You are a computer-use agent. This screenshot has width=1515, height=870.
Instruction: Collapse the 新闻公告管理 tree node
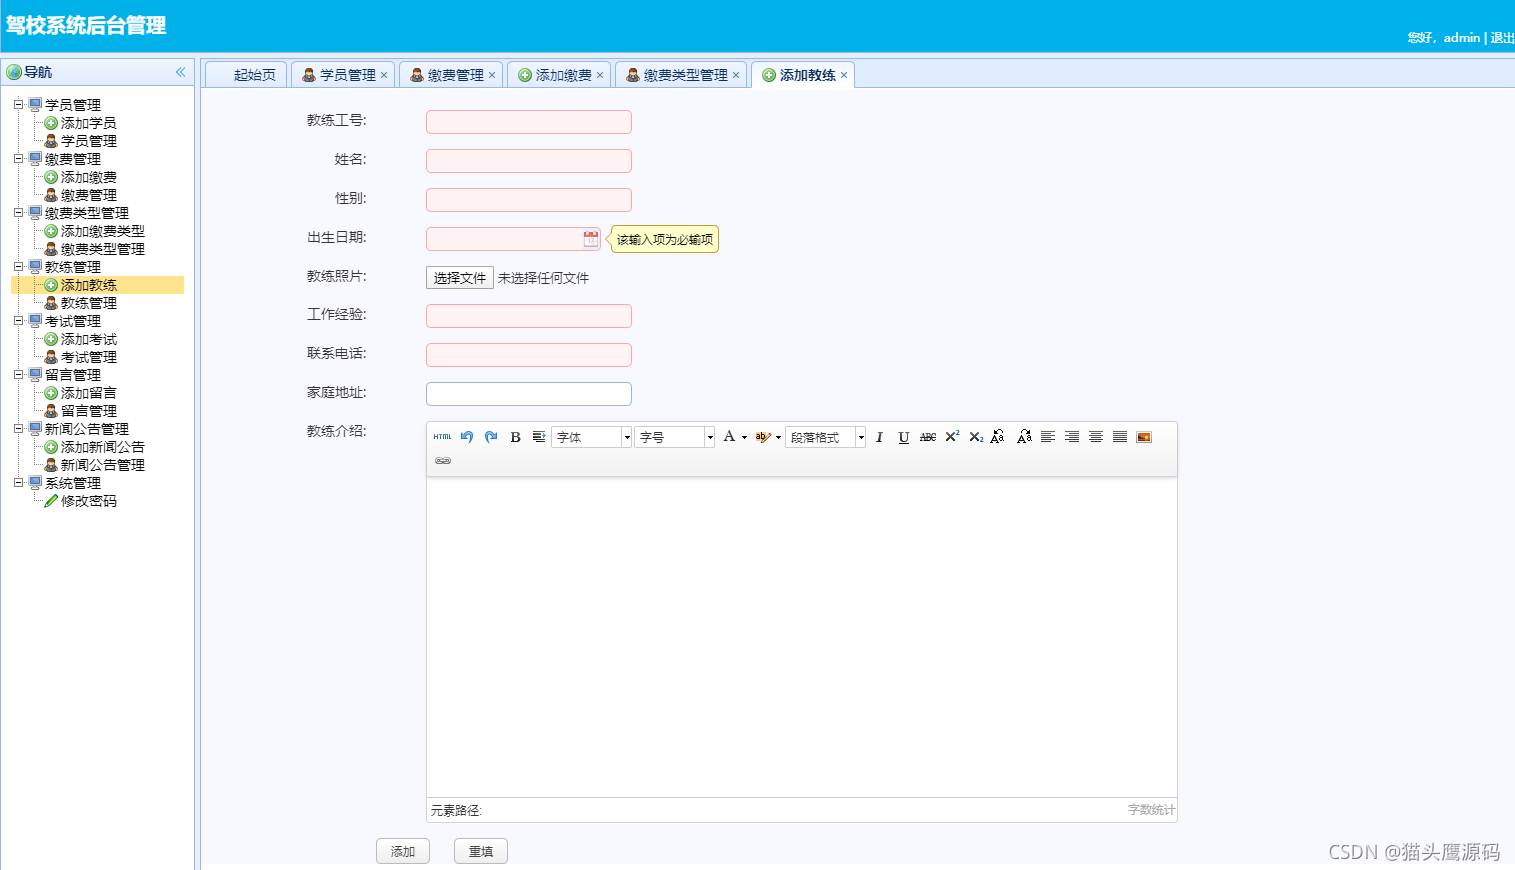(18, 428)
